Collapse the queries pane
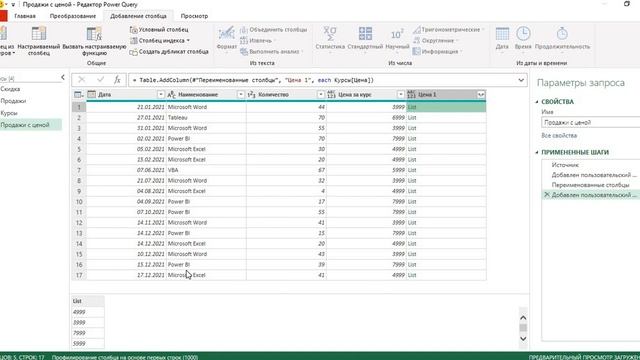 (62, 77)
